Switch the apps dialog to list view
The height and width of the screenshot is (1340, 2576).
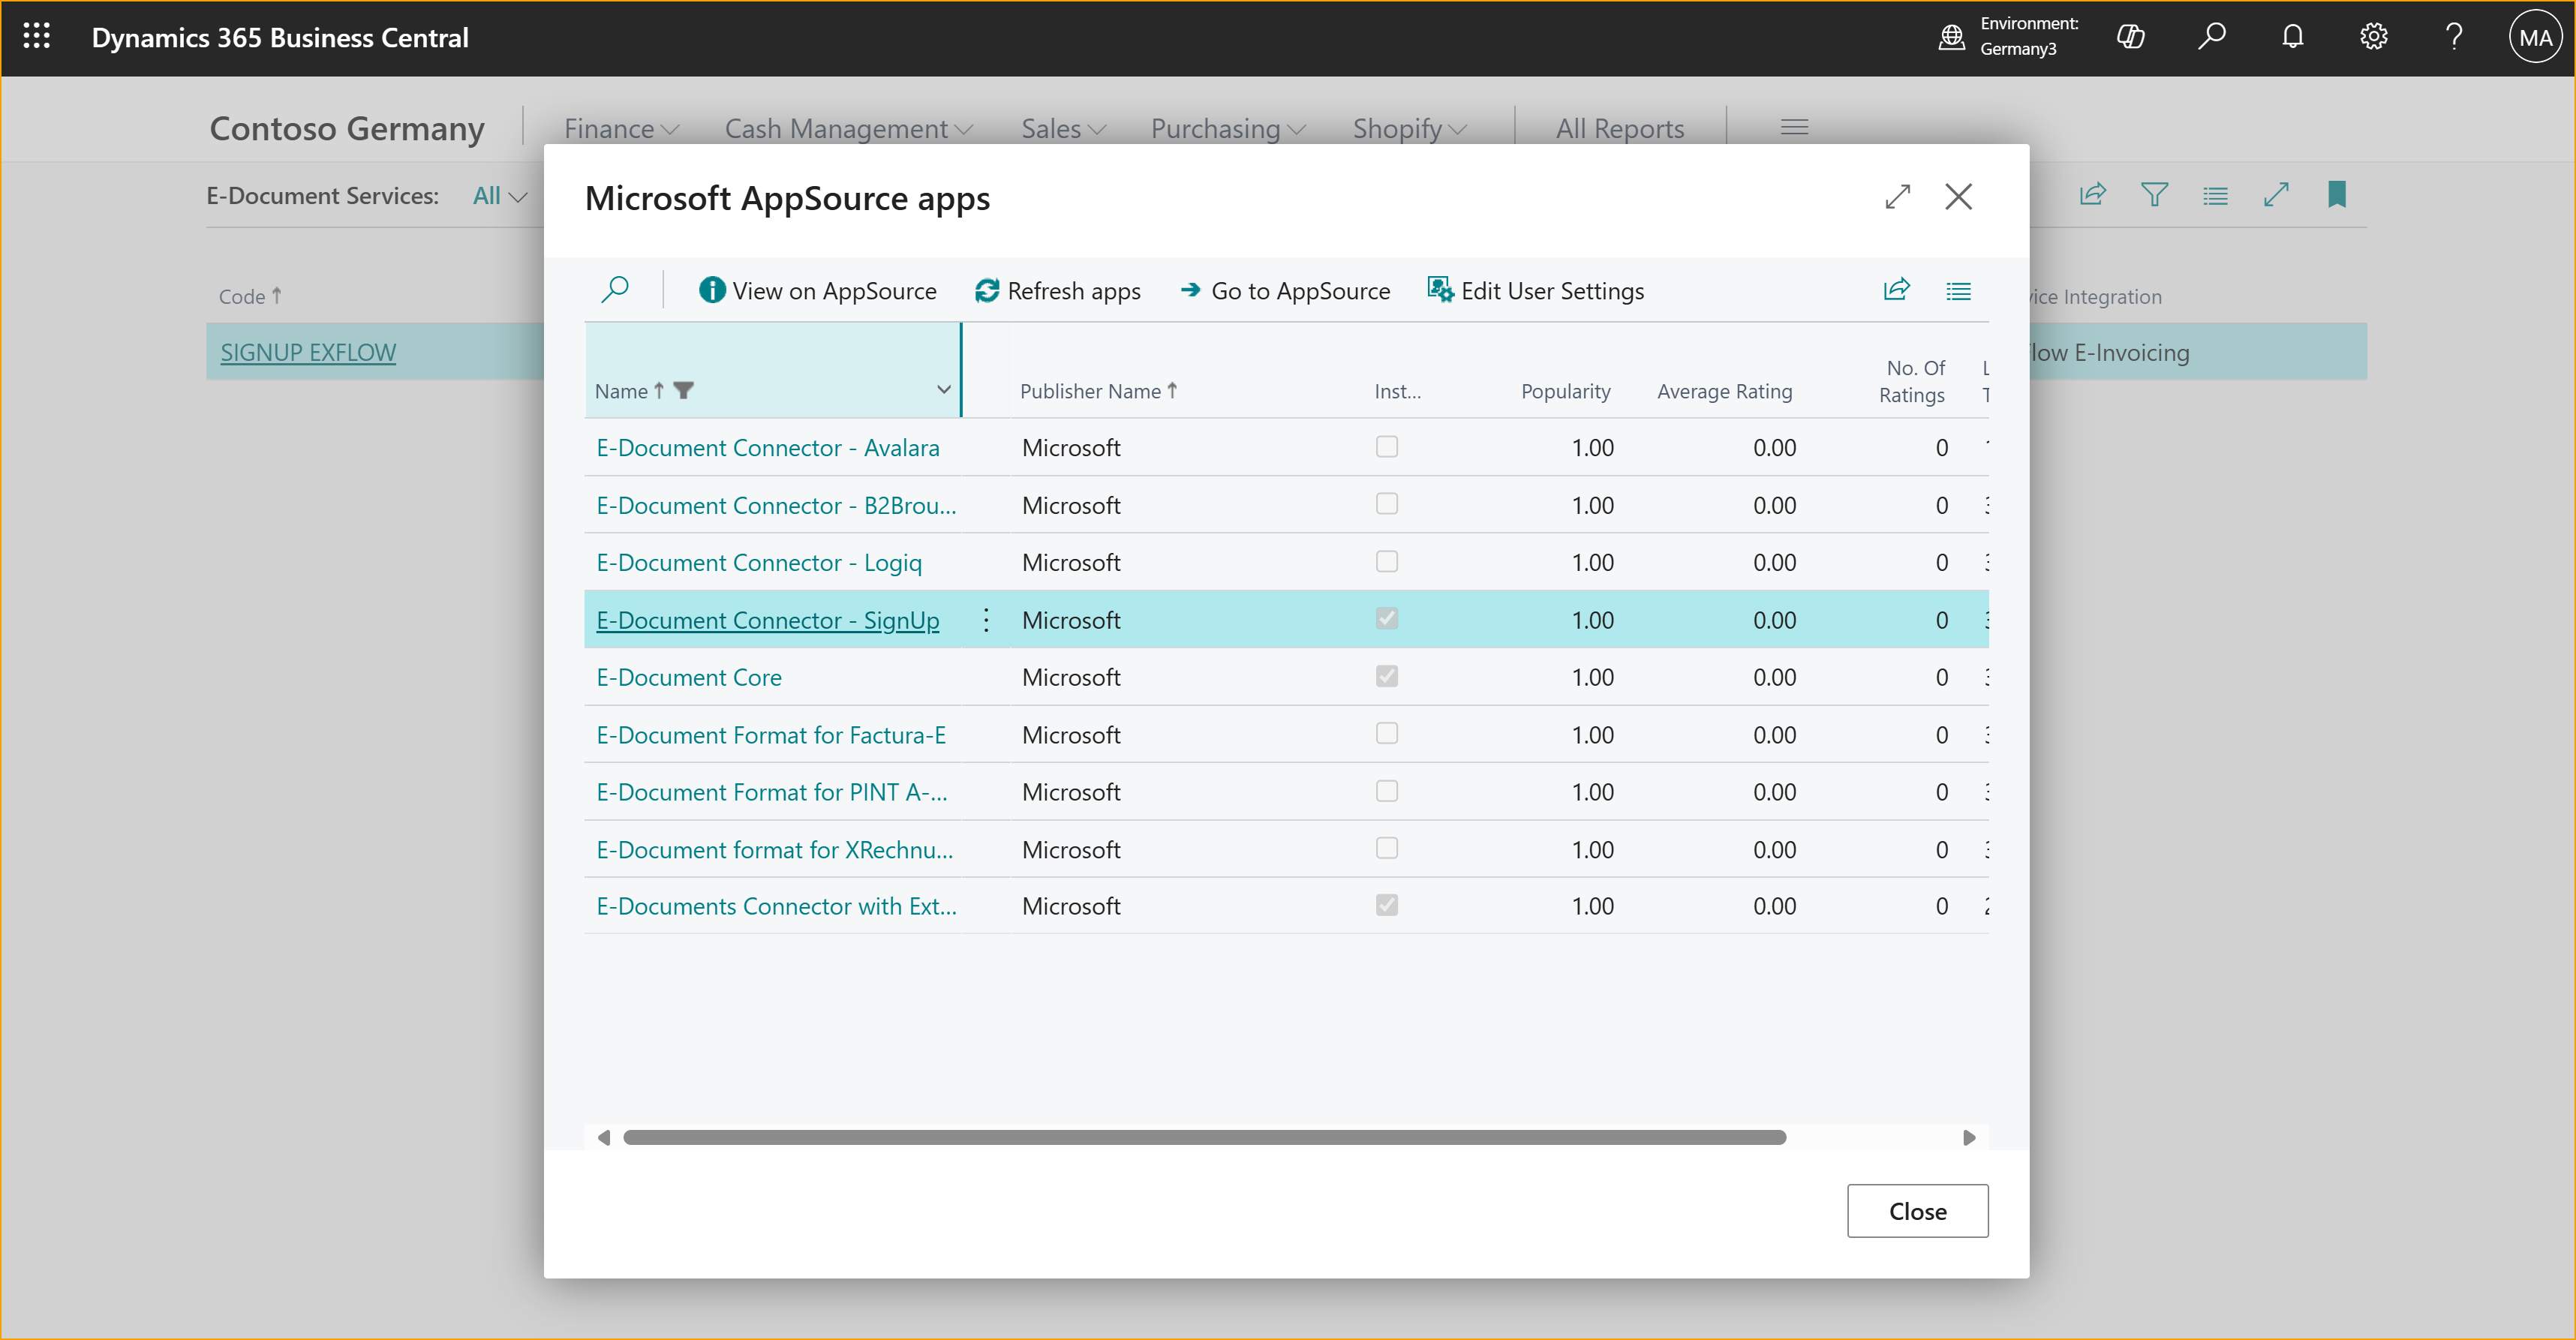pos(1959,290)
